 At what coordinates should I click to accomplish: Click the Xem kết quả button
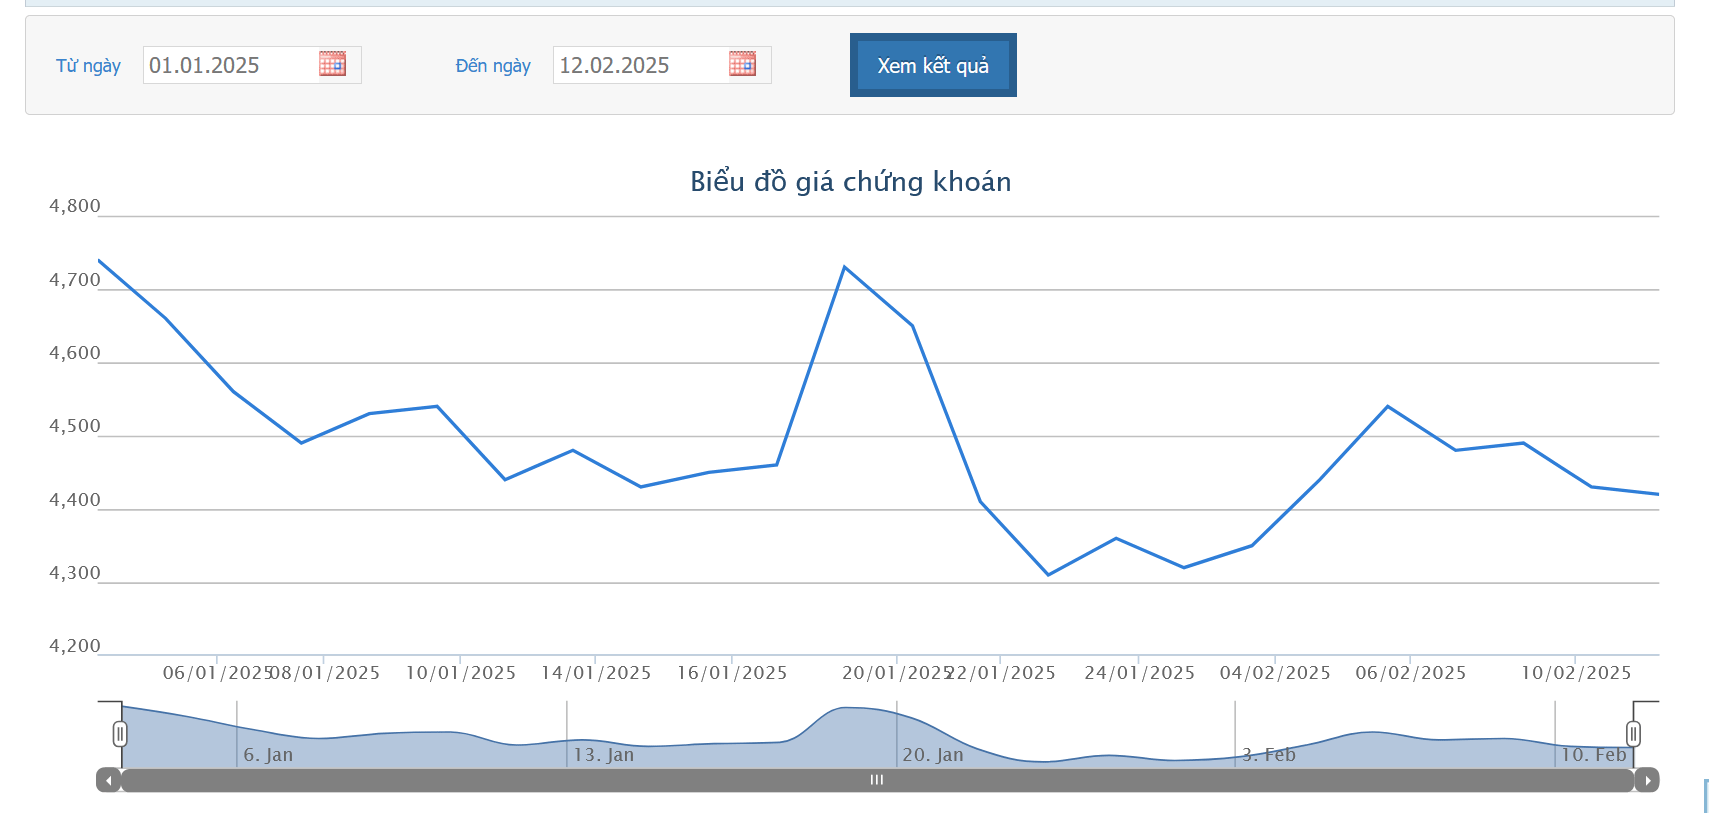point(933,65)
